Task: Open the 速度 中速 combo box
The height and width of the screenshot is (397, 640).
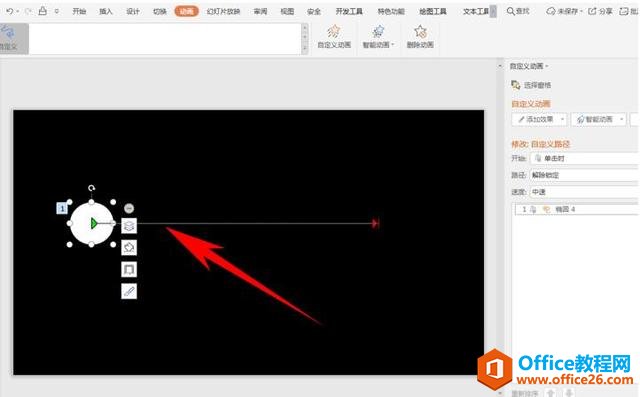Action: (x=584, y=192)
